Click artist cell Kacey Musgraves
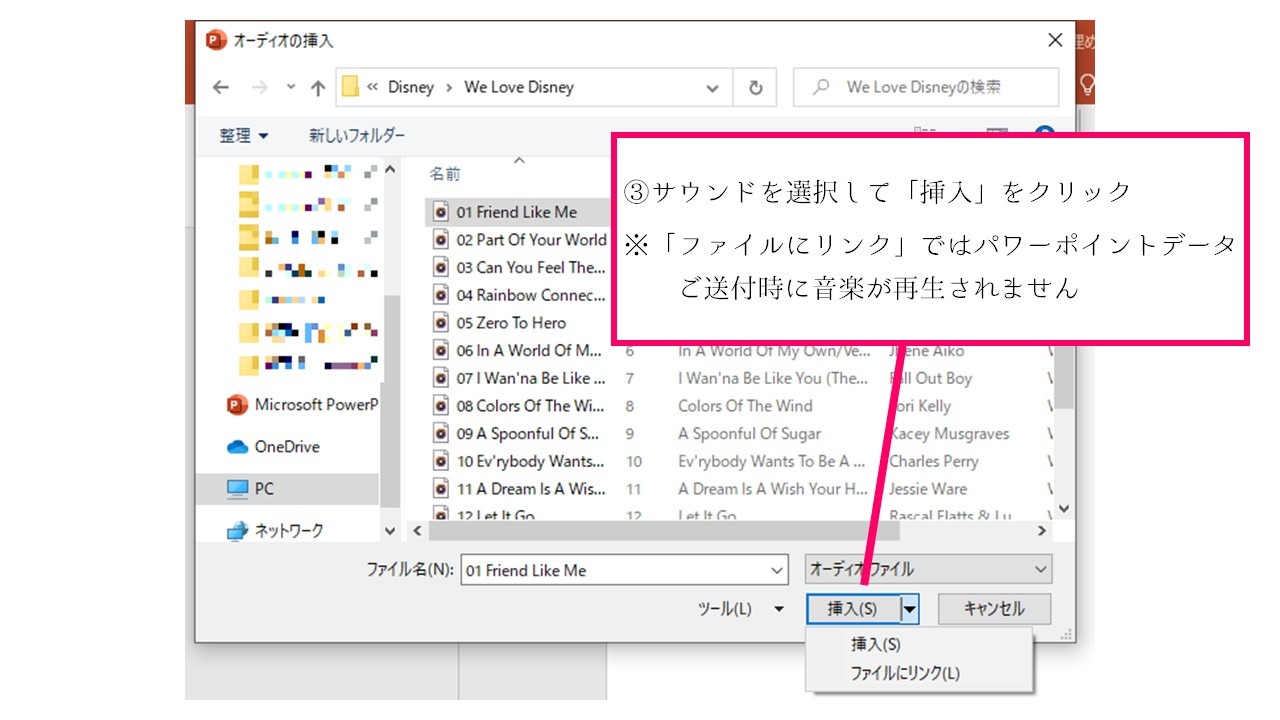 [x=949, y=434]
